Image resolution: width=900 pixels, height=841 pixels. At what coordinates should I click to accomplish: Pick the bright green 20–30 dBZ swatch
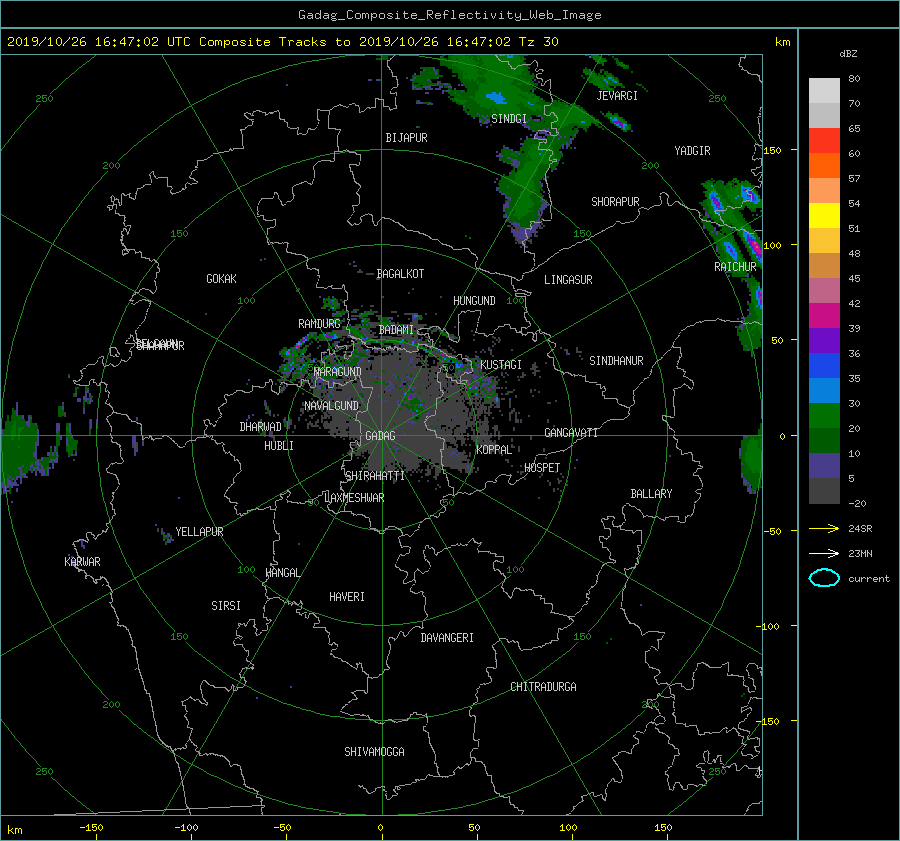pyautogui.click(x=824, y=415)
